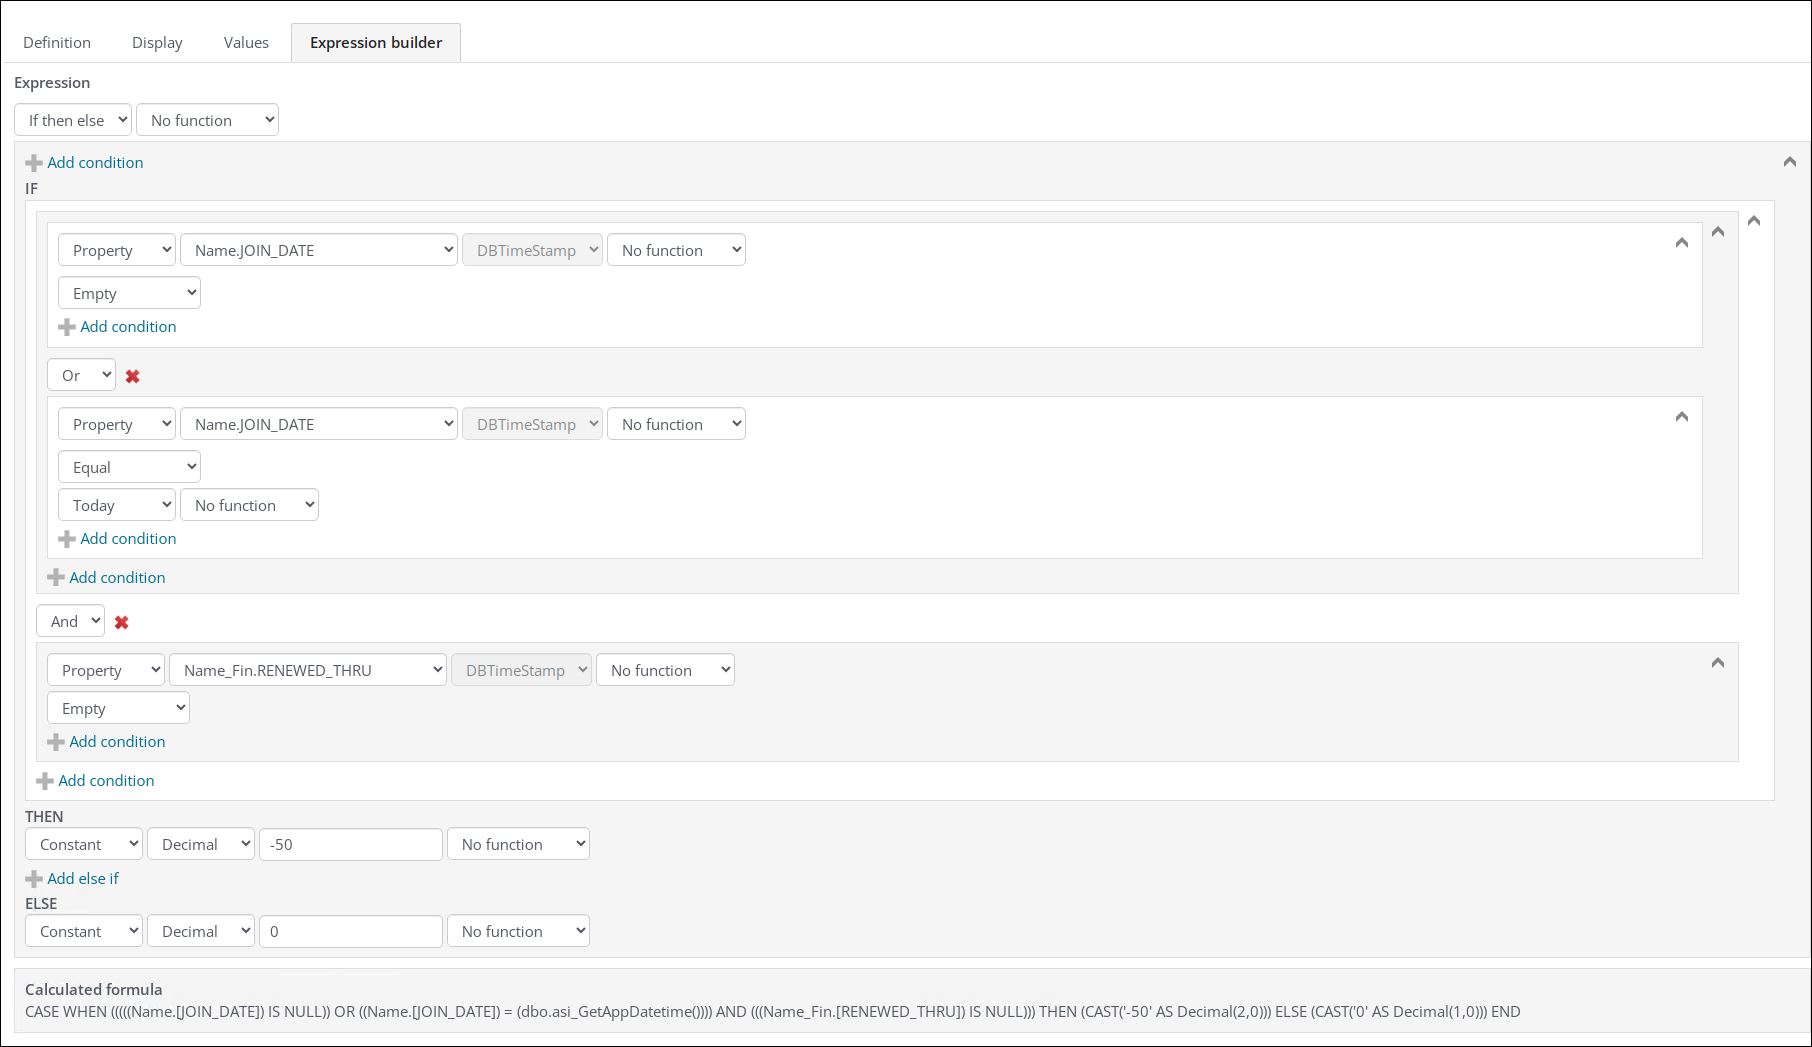Image resolution: width=1812 pixels, height=1047 pixels.
Task: Open the If then else dropdown
Action: (x=73, y=120)
